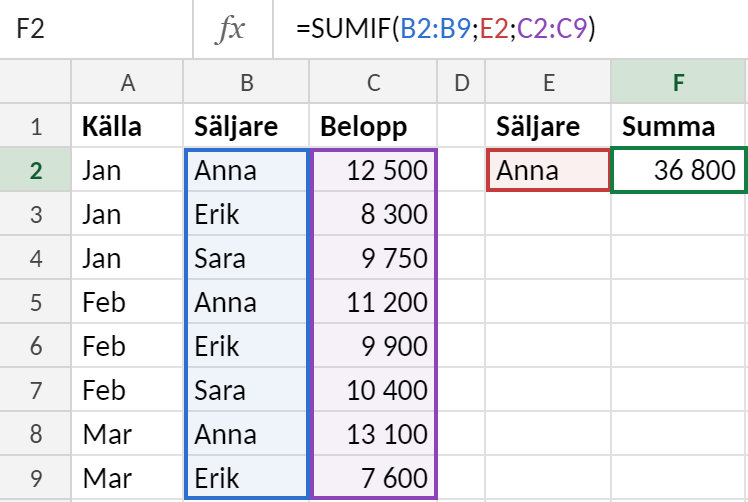This screenshot has height=502, width=748.
Task: Click cell B4 containing Sara
Action: (246, 258)
